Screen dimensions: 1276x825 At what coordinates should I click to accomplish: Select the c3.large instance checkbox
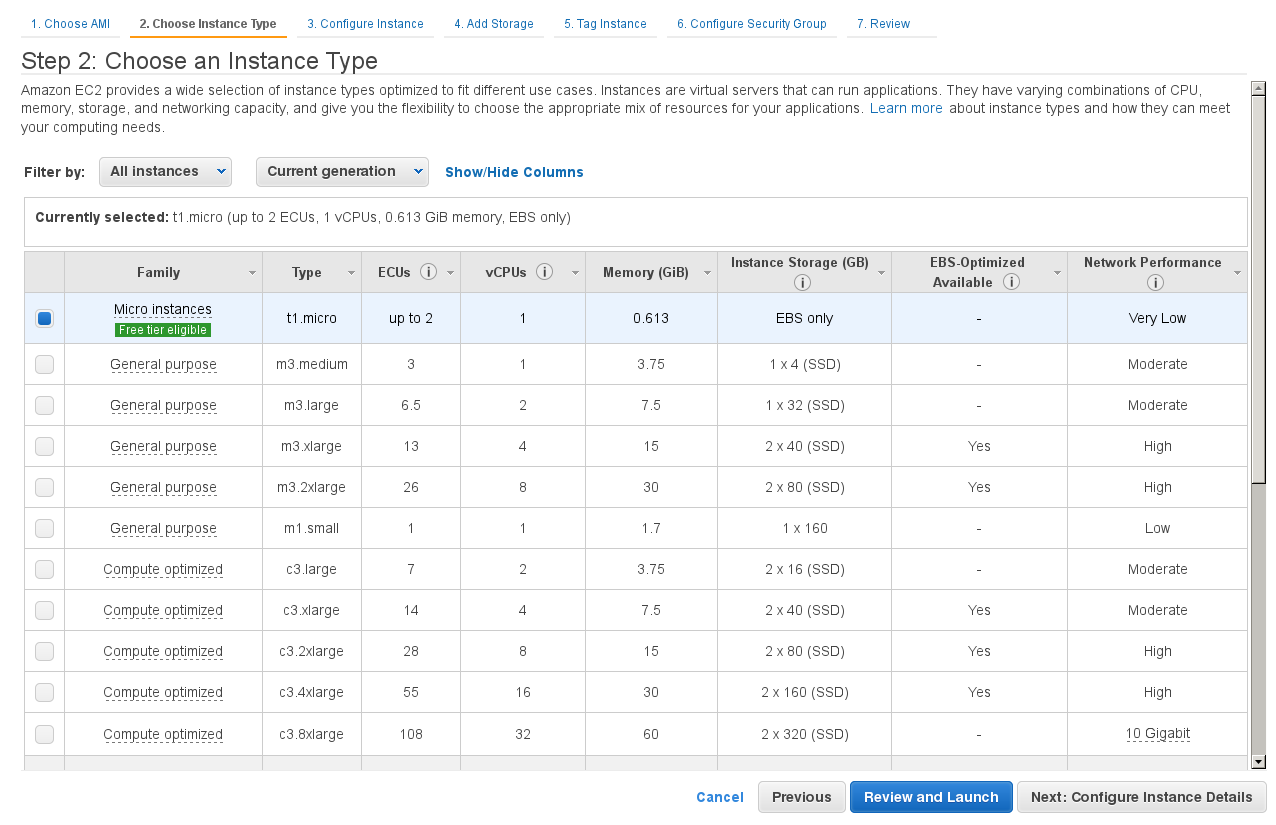[x=44, y=569]
